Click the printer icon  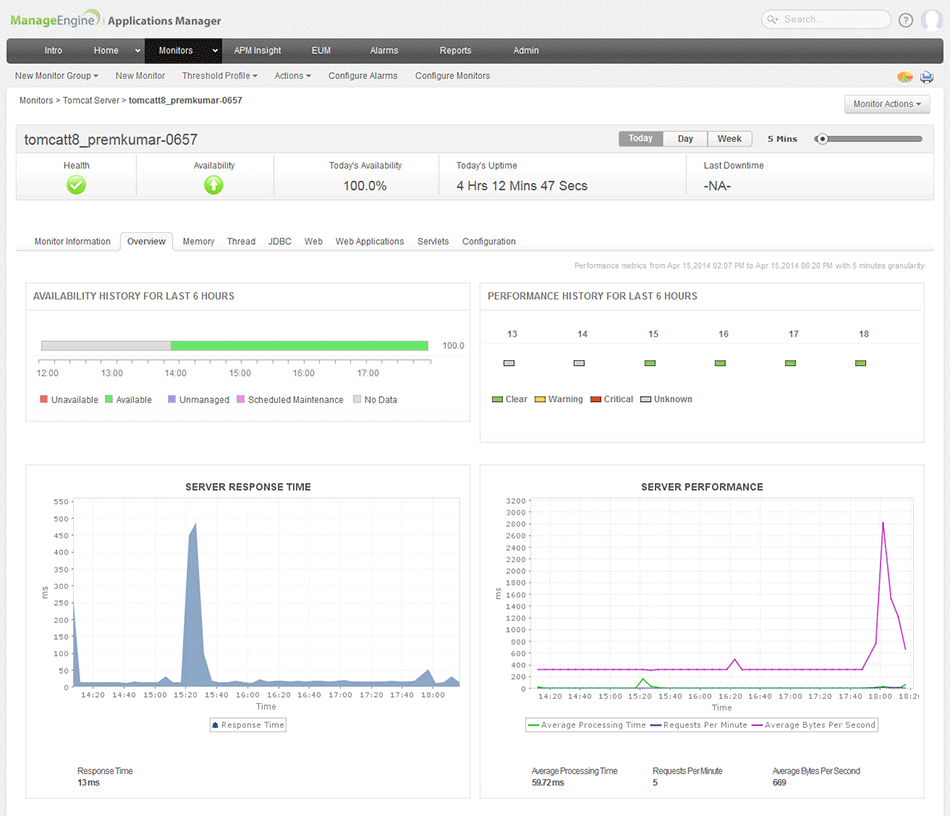(926, 77)
